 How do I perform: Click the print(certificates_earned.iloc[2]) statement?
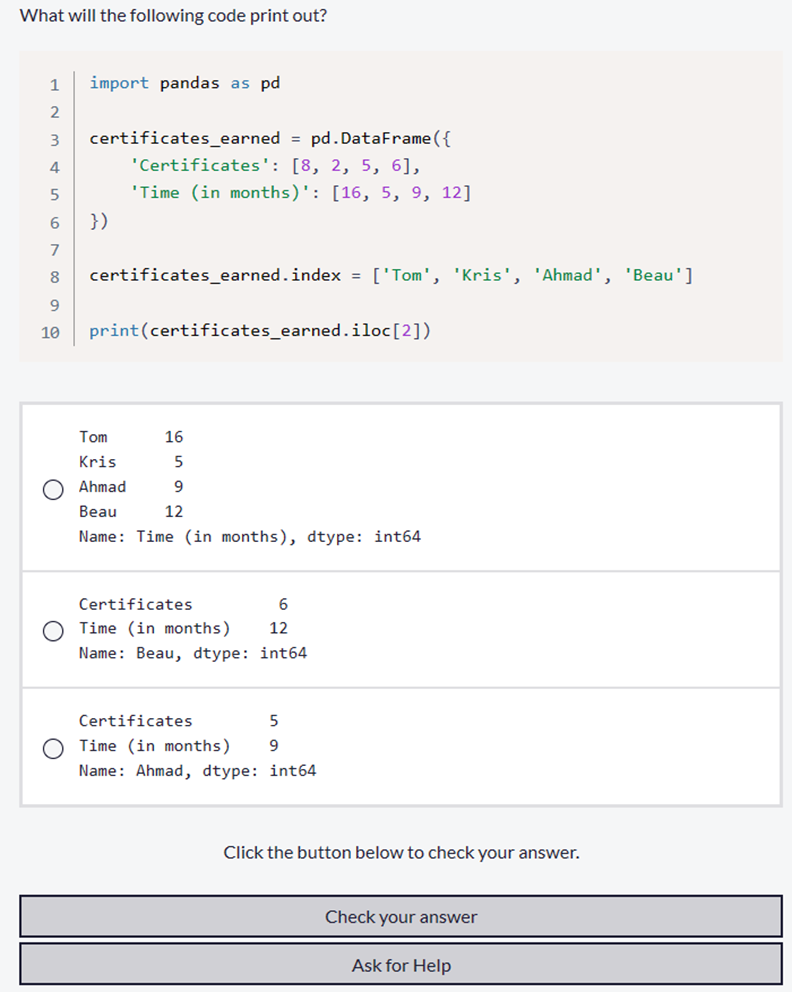click(x=260, y=330)
